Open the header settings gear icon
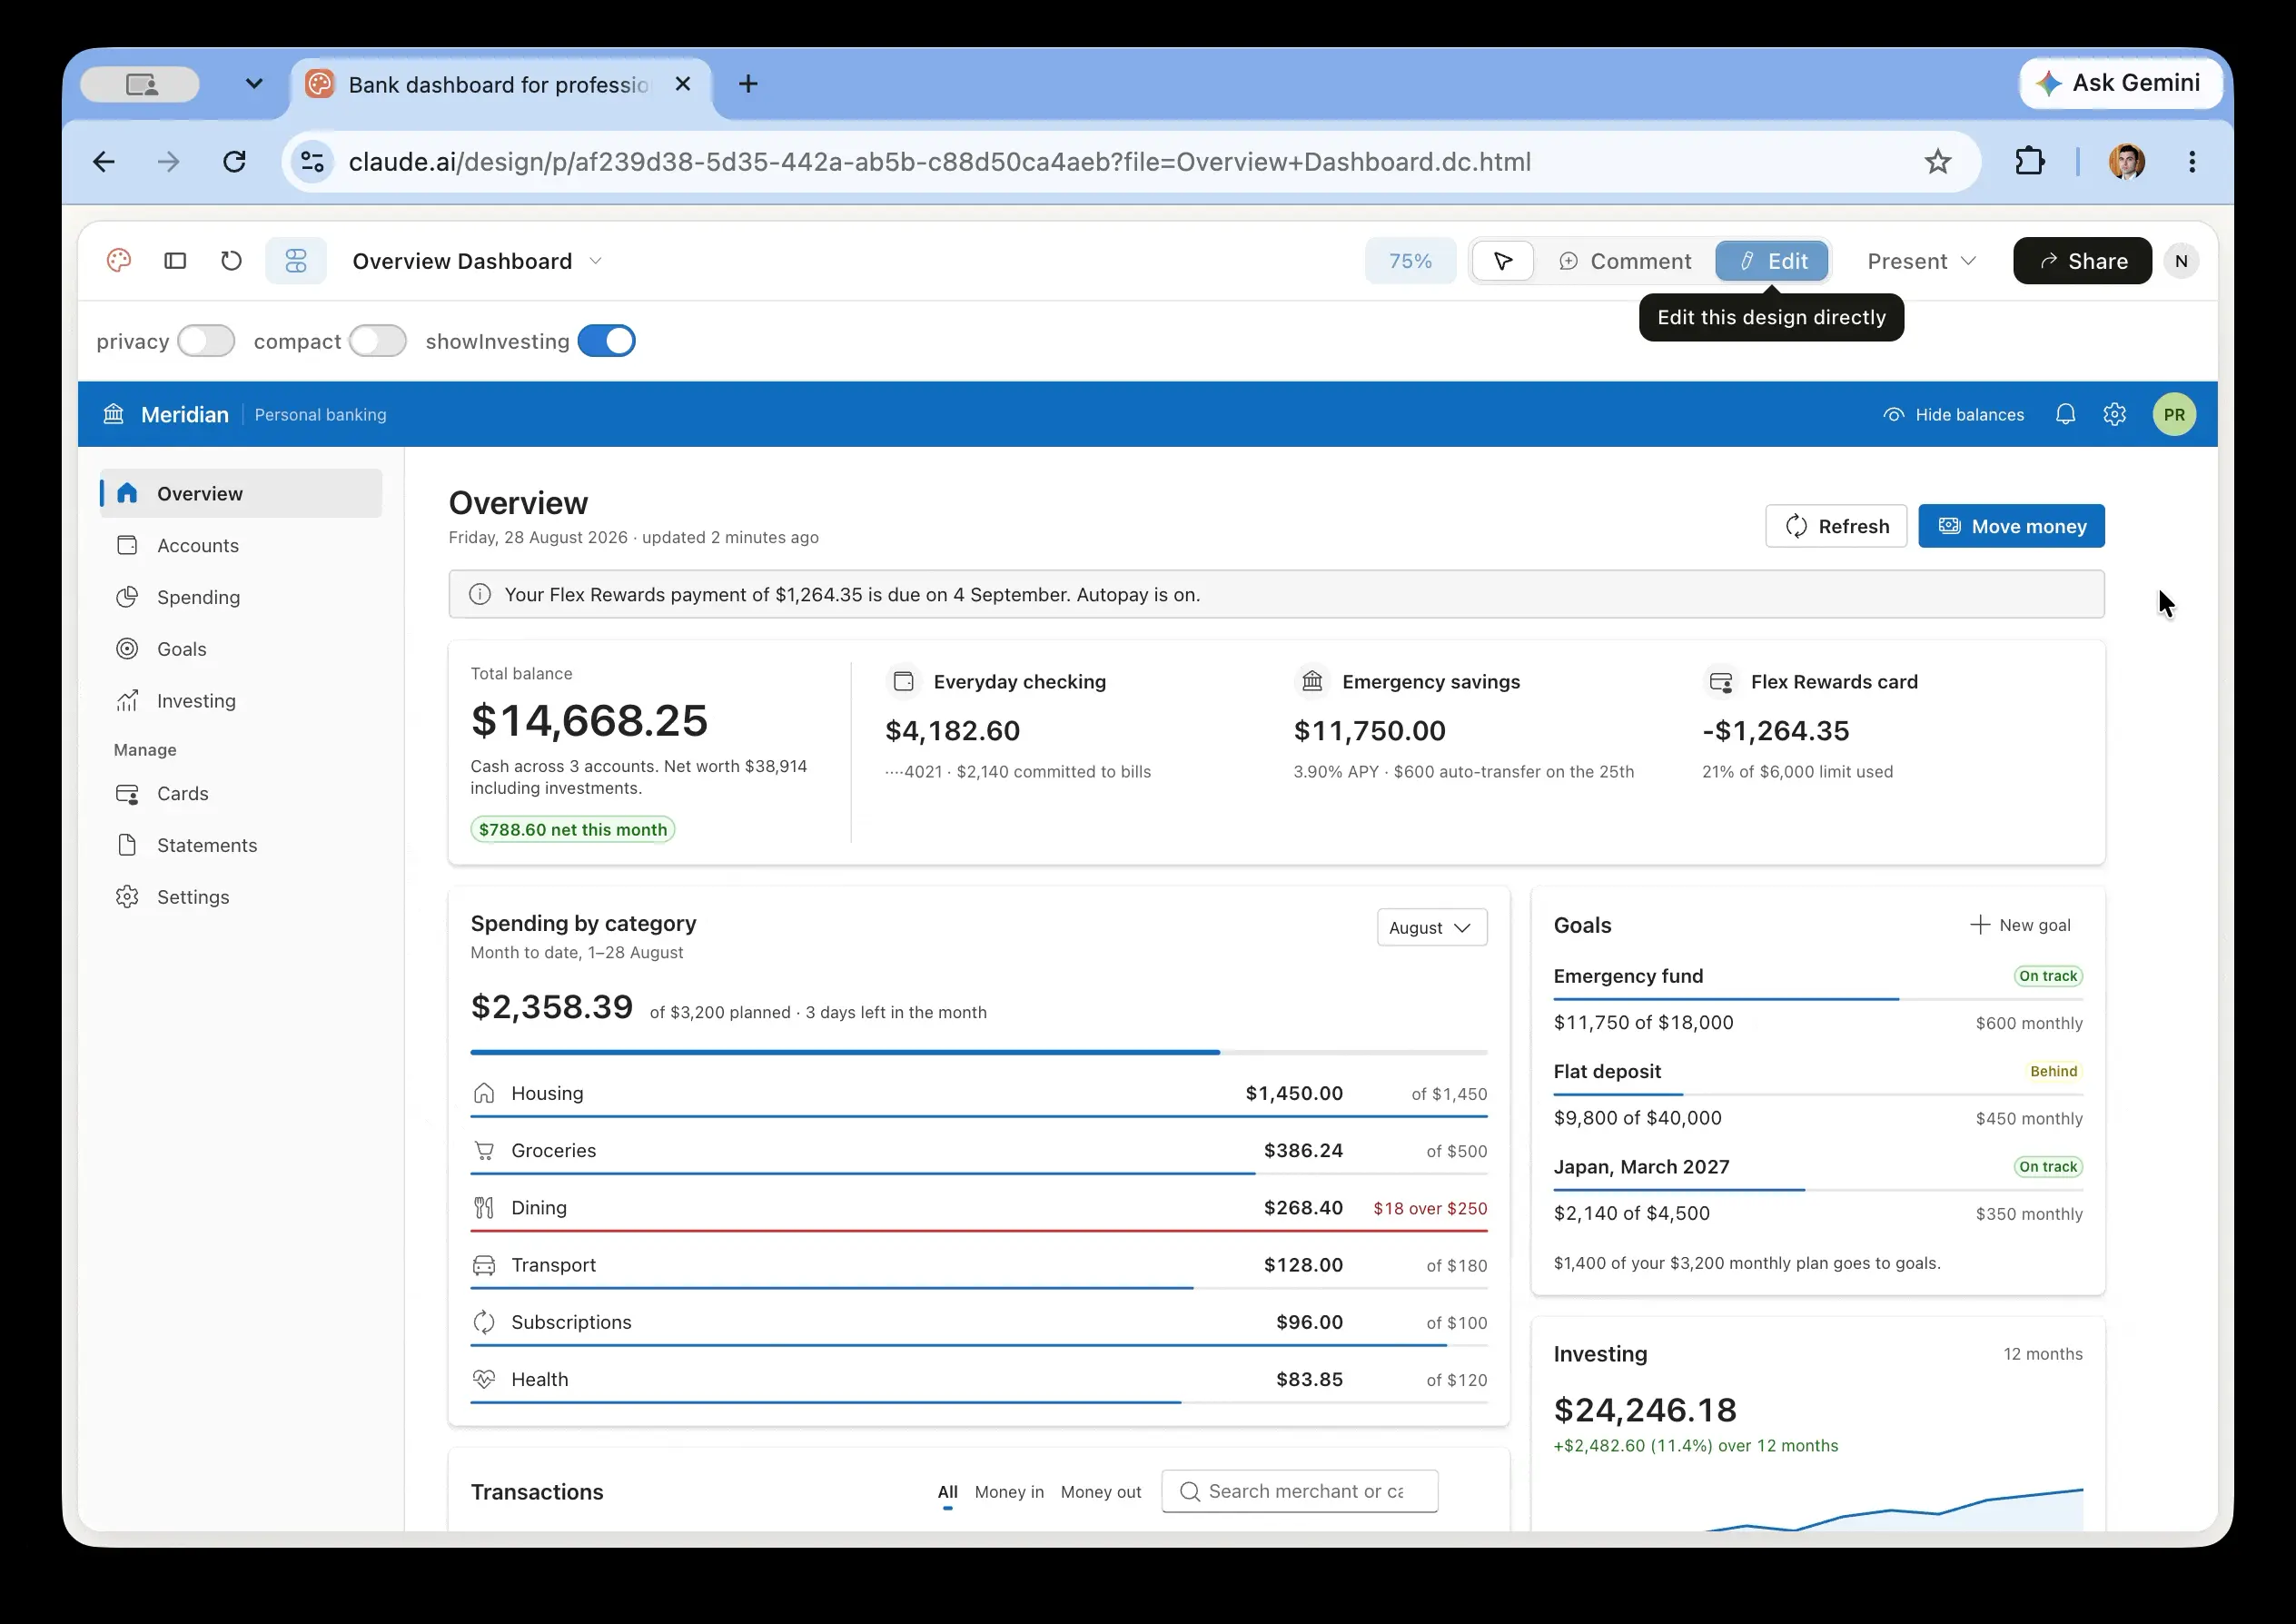The height and width of the screenshot is (1624, 2296). (2114, 414)
